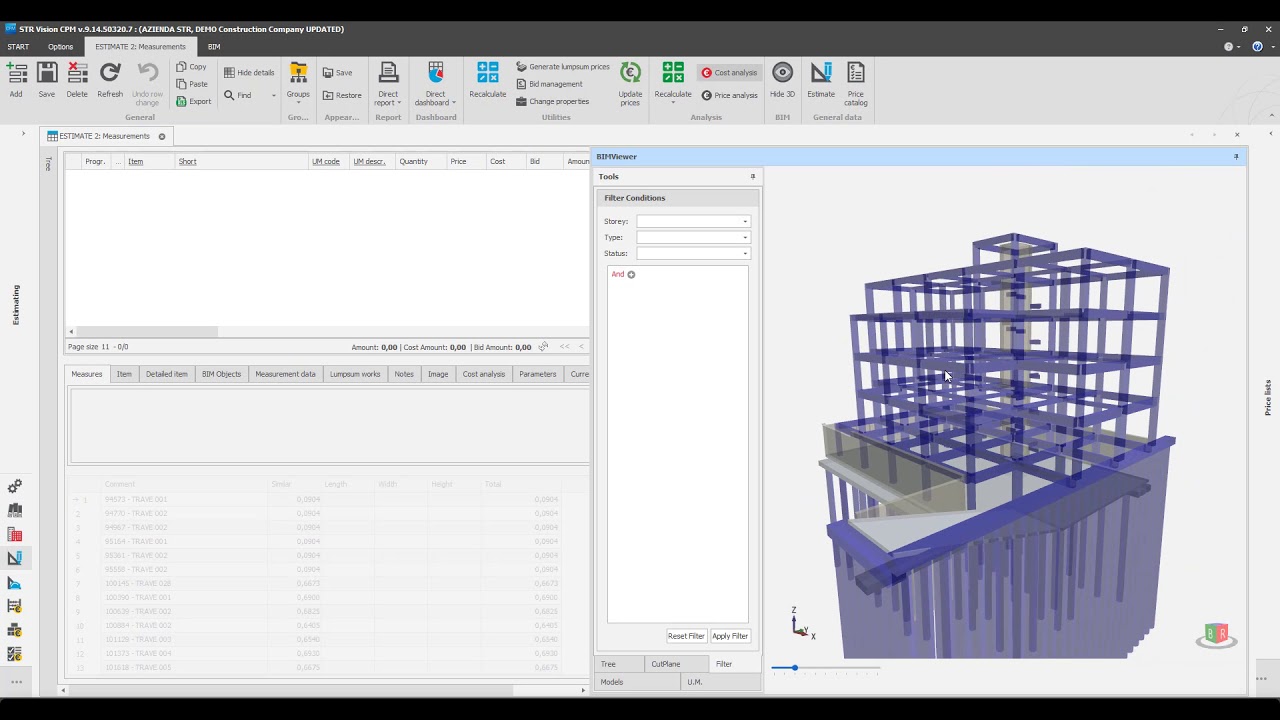Click Change properties
Viewport: 1280px width, 720px height.
coord(552,101)
